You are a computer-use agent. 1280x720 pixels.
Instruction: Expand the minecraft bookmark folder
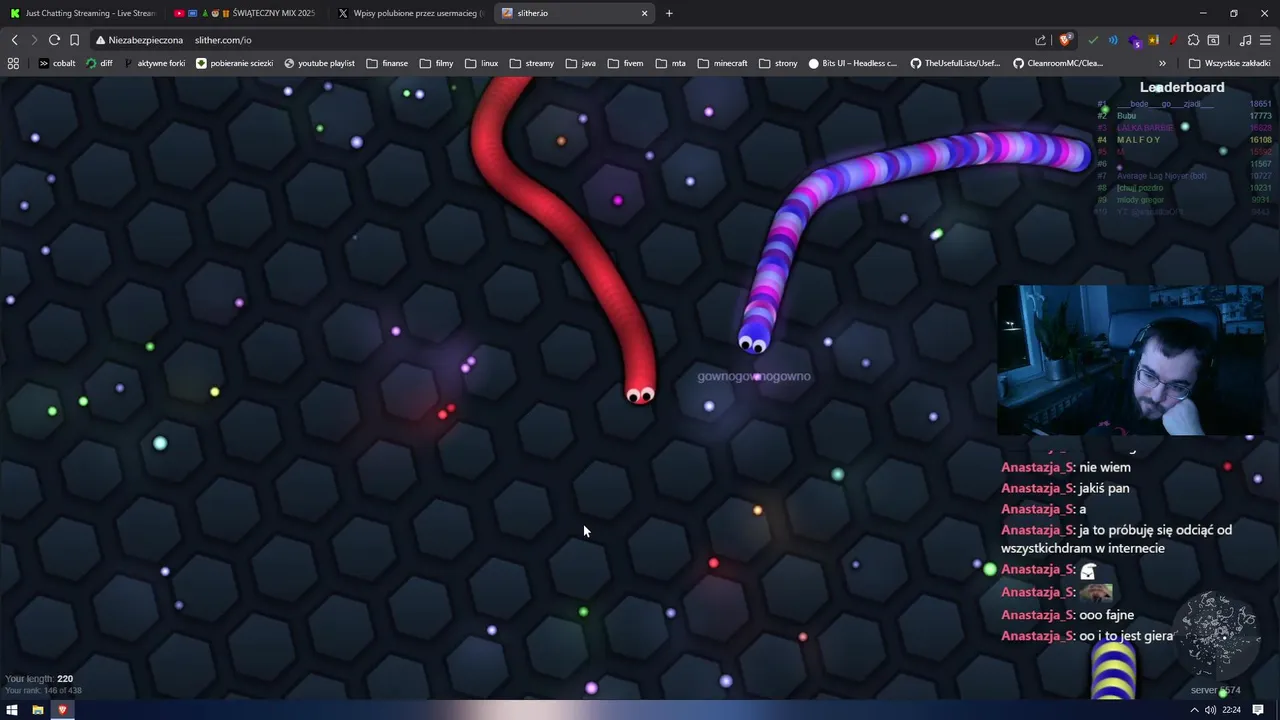722,63
